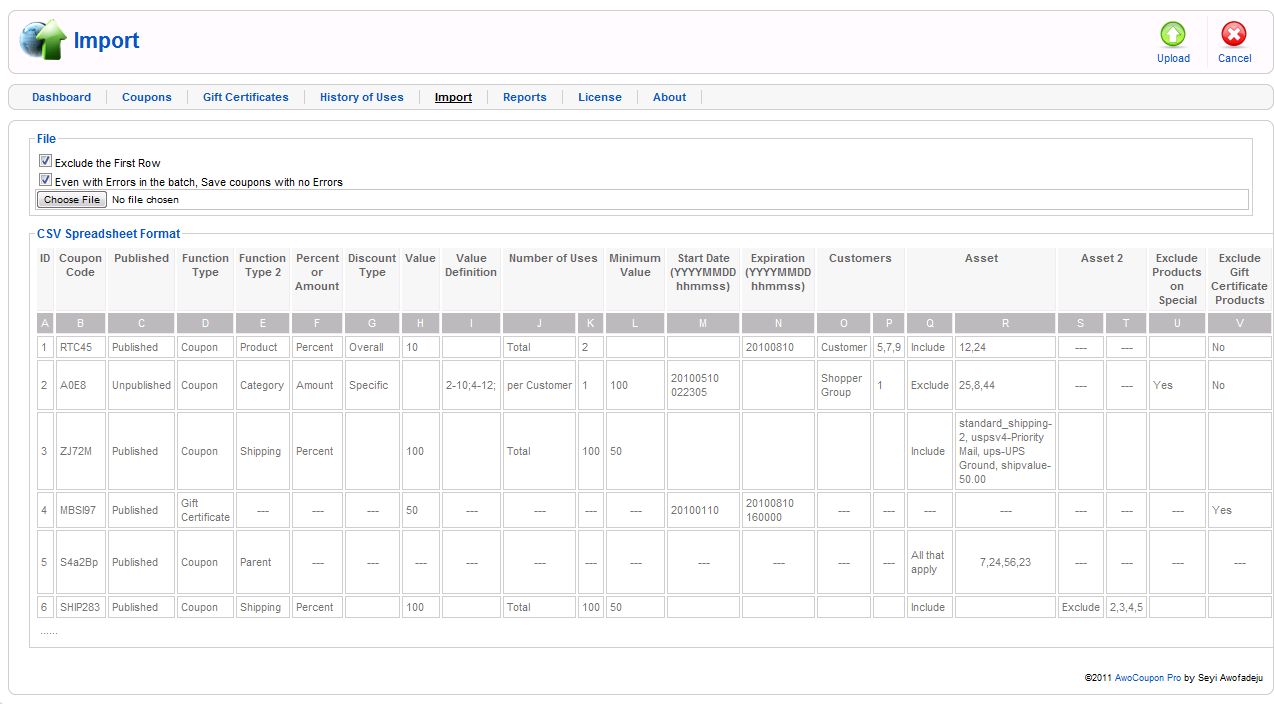Image resolution: width=1274 pixels, height=704 pixels.
Task: Click the Gift Certificate function type cell
Action: coord(206,510)
